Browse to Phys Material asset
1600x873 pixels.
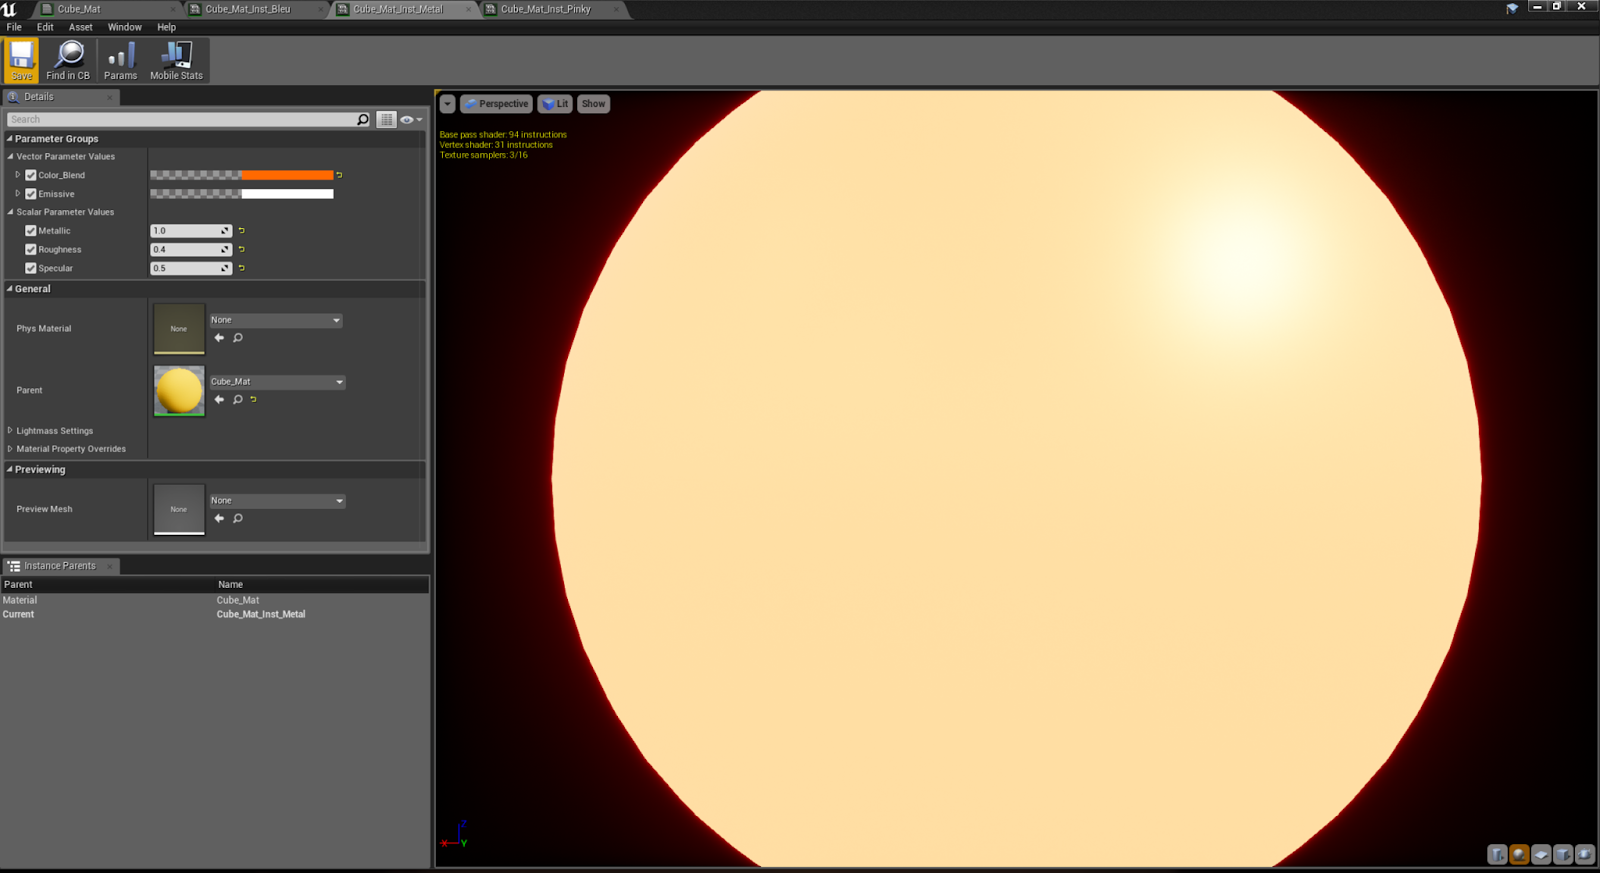[238, 338]
